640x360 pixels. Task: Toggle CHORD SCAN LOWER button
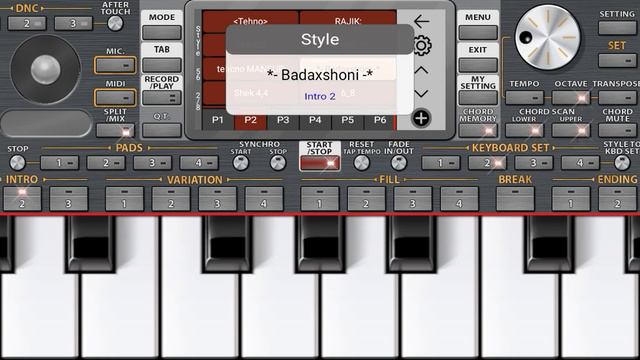(524, 130)
